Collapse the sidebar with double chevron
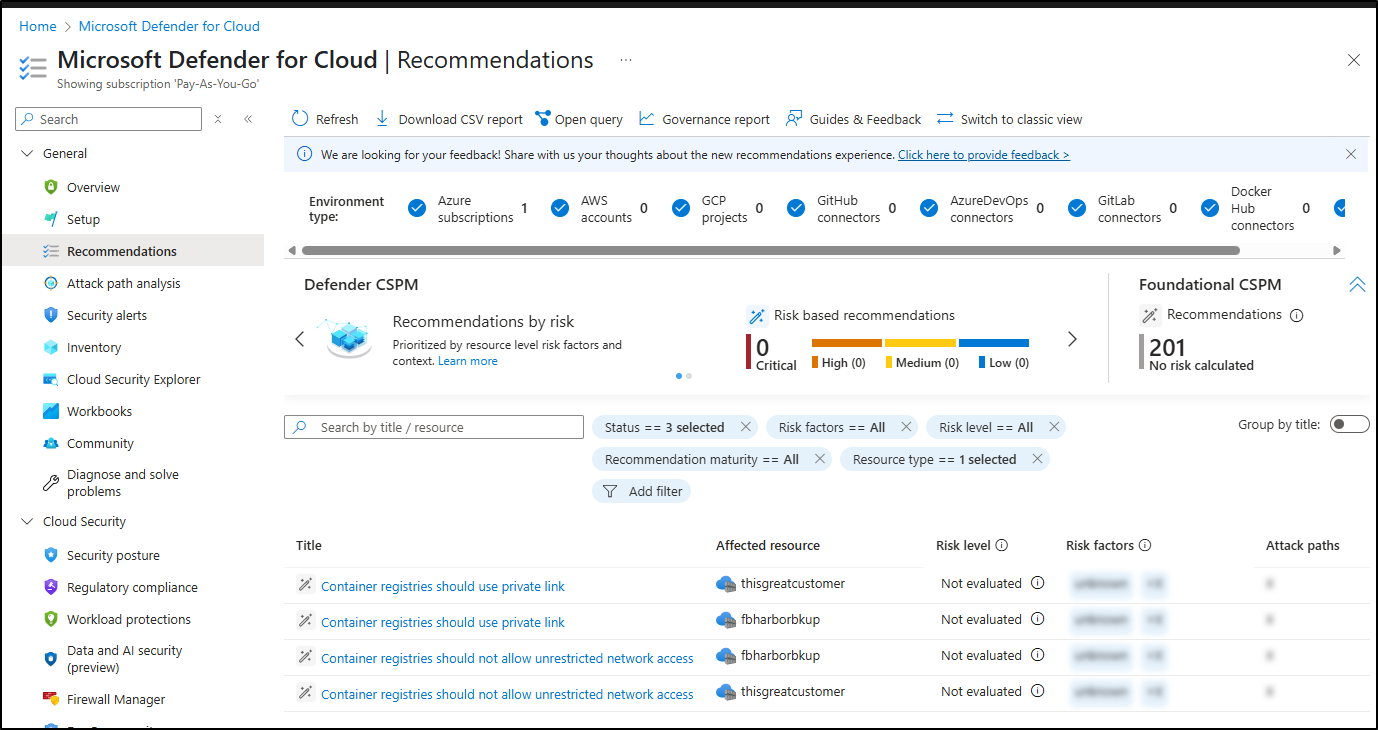This screenshot has width=1378, height=730. coord(248,119)
